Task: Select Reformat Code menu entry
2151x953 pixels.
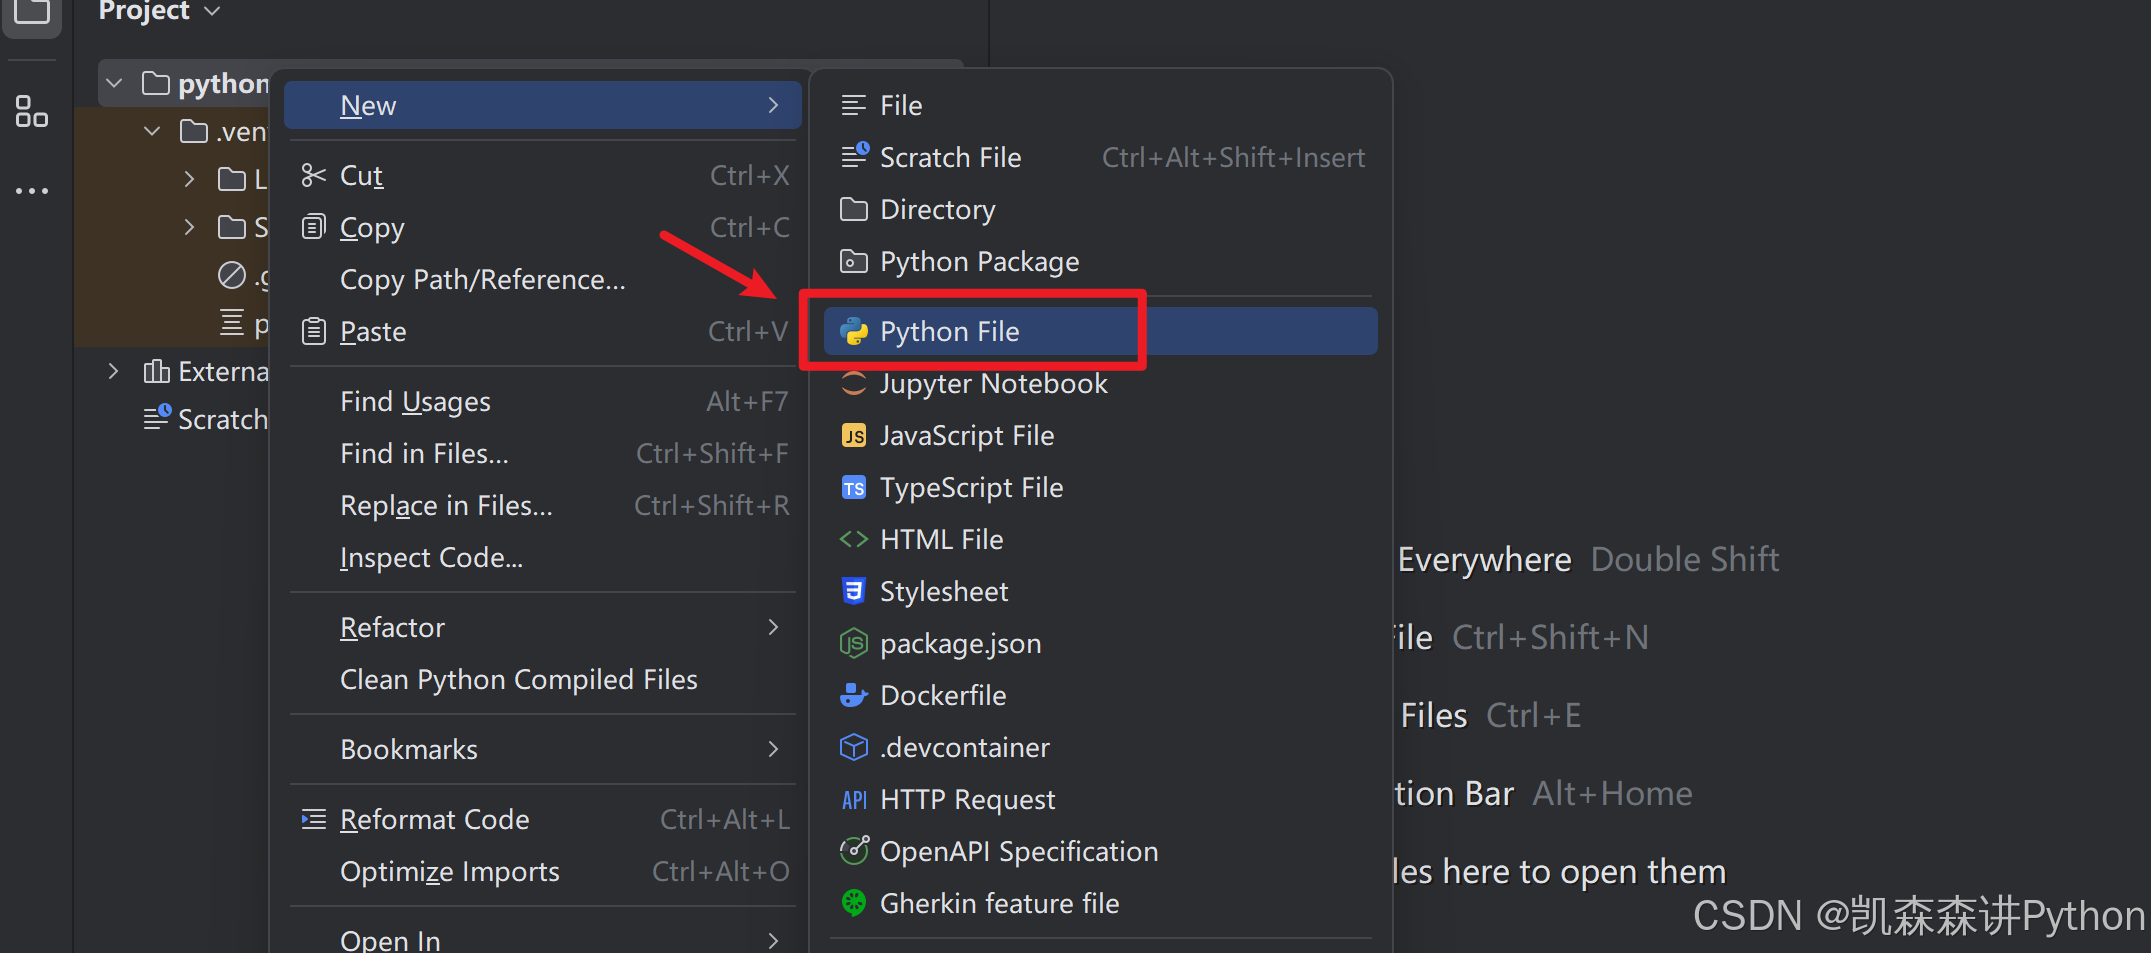Action: click(435, 820)
